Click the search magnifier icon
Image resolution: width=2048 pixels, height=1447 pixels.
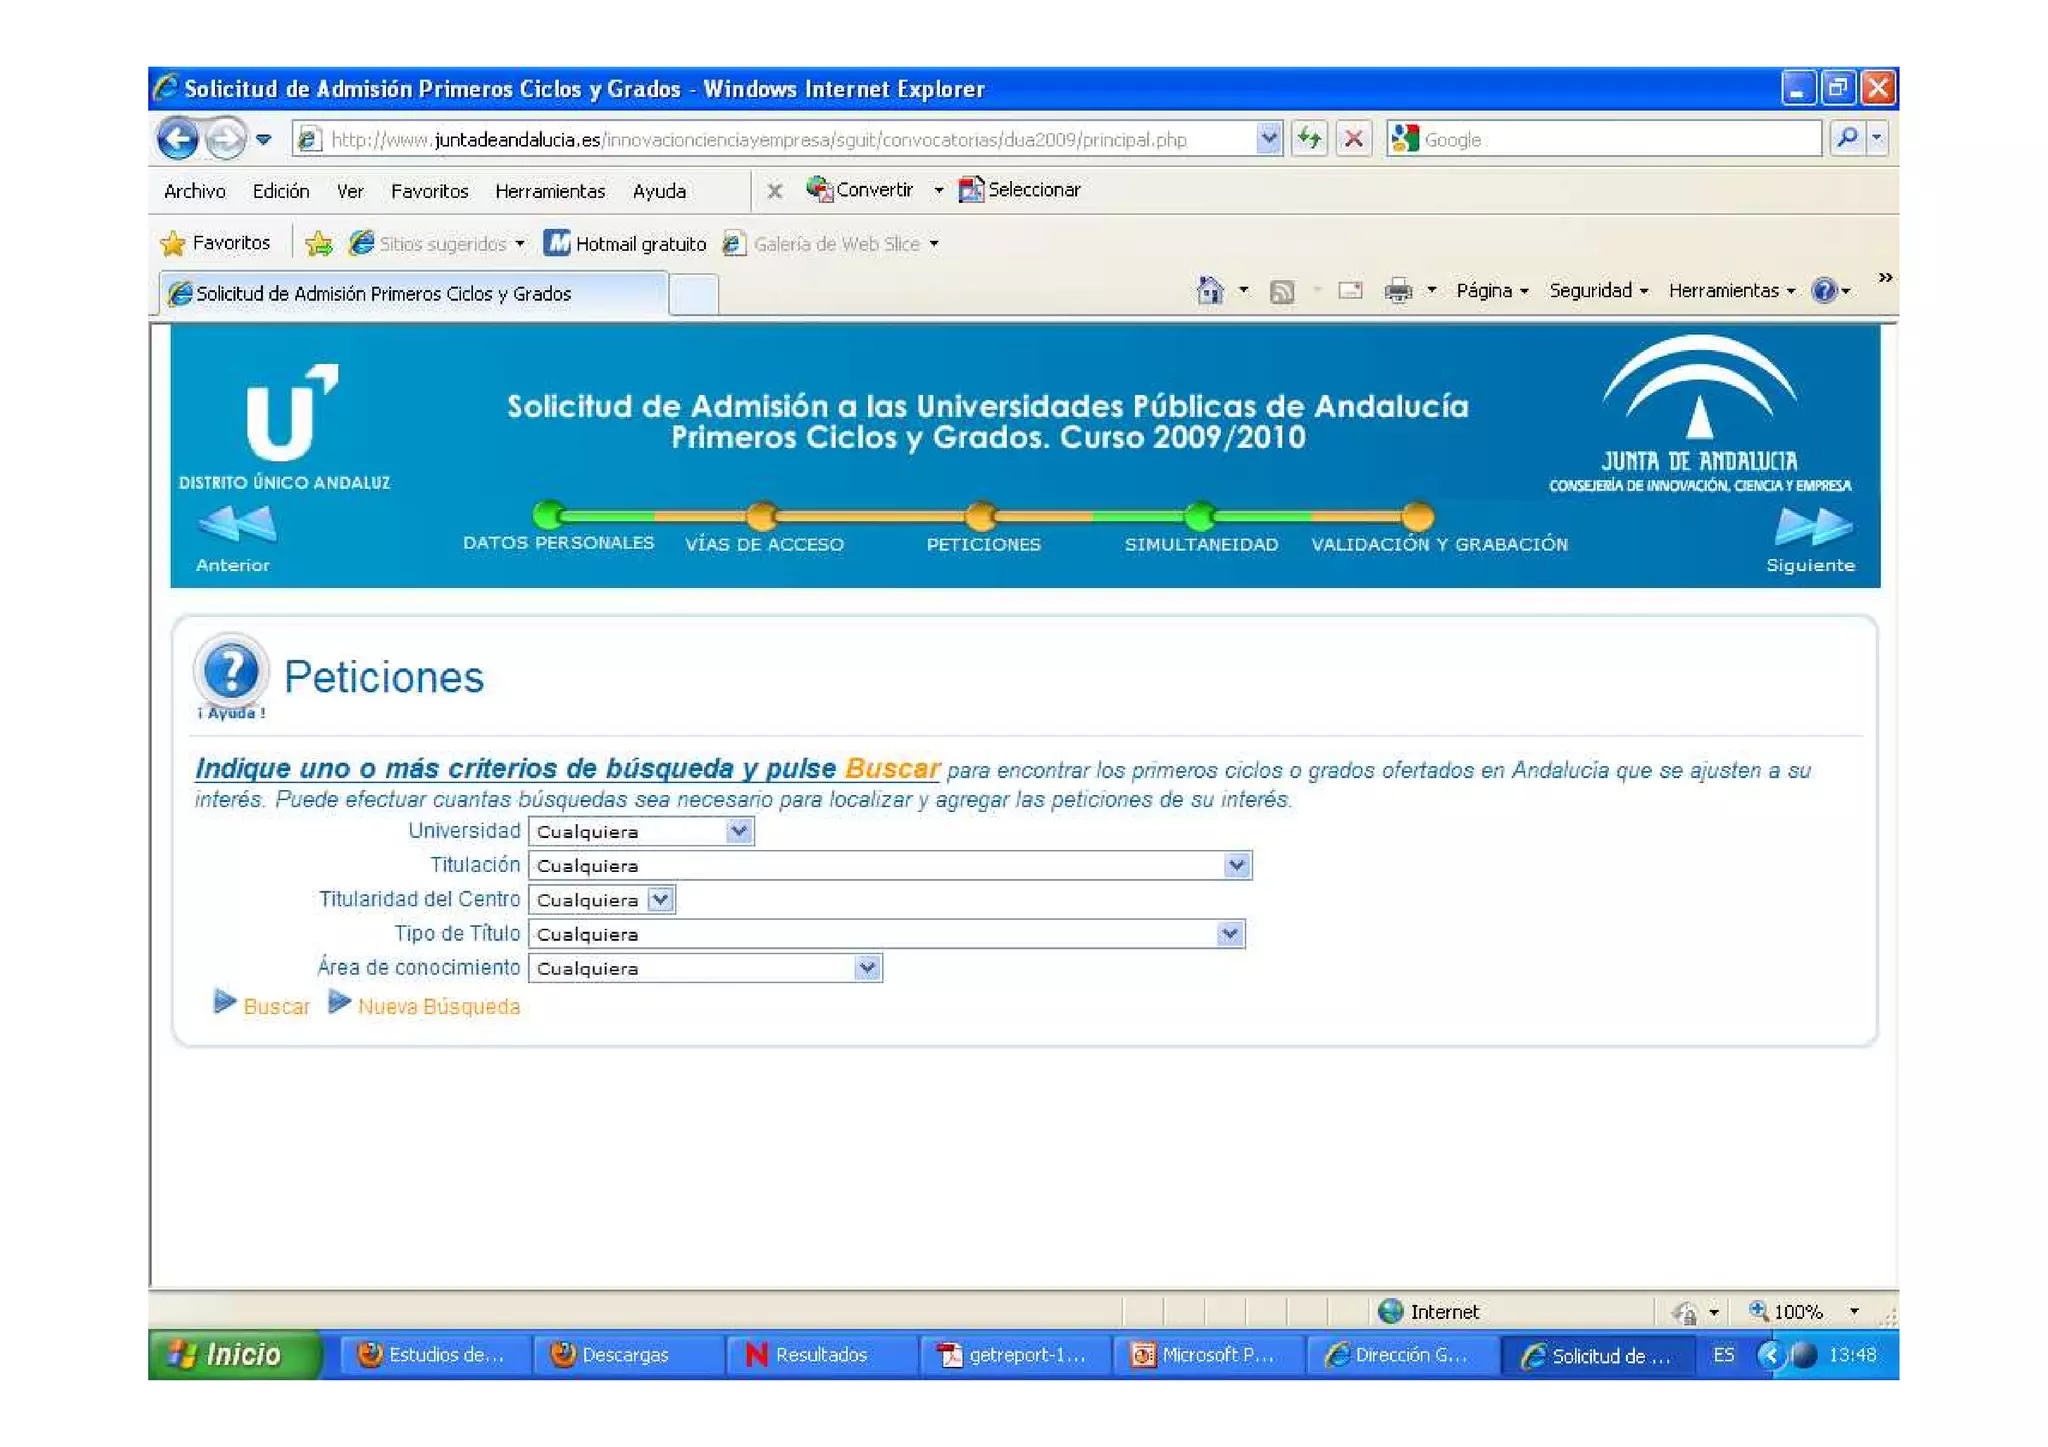[x=1847, y=138]
